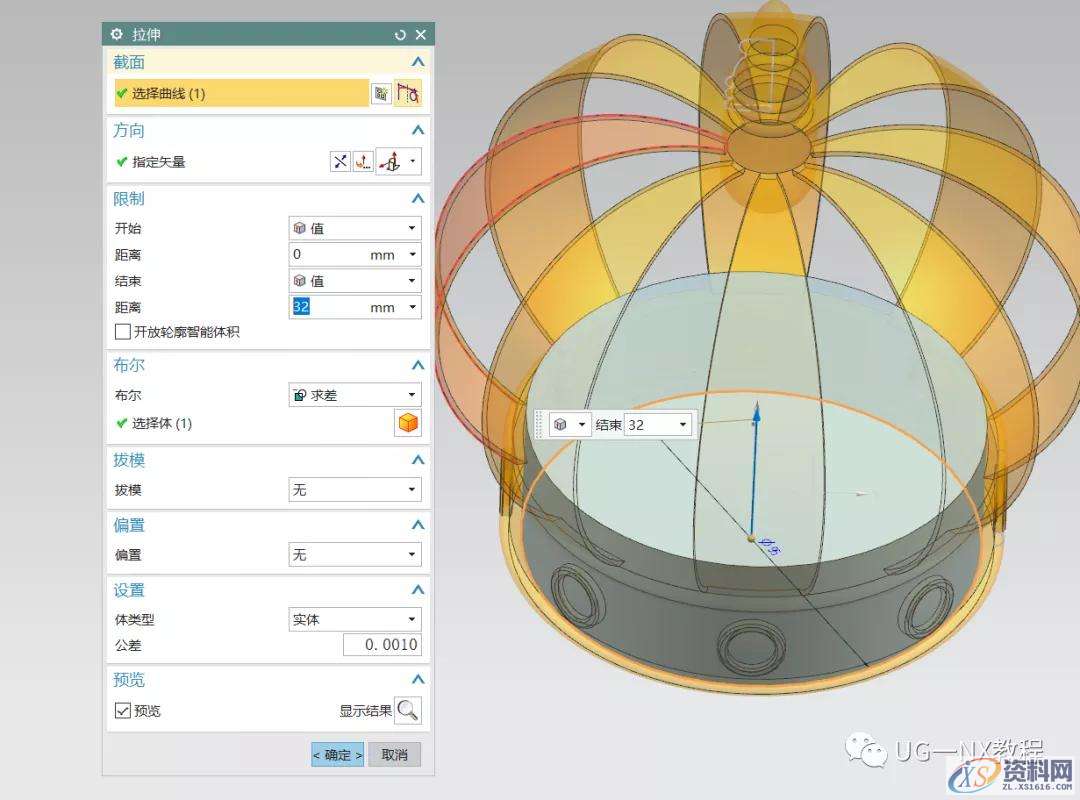This screenshot has width=1080, height=800.
Task: Click the 取消 button
Action: [394, 755]
